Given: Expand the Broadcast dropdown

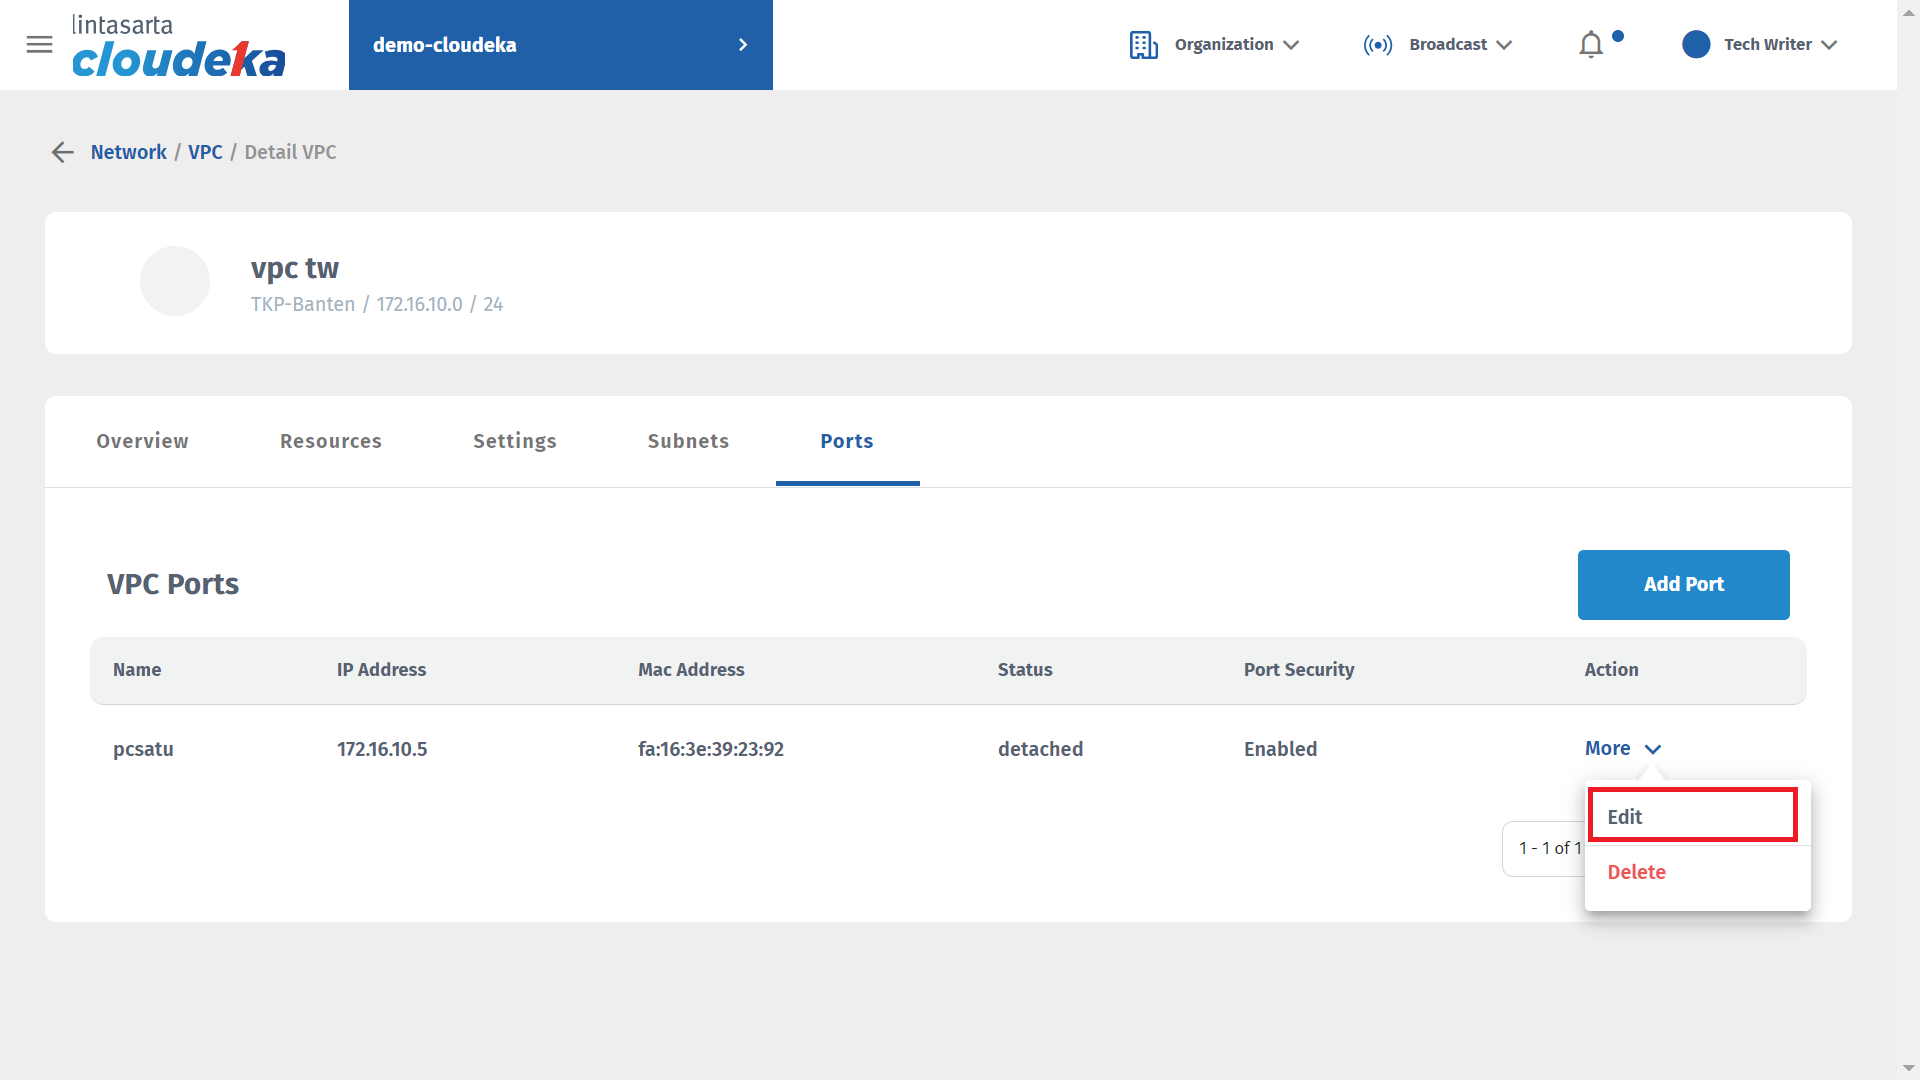Looking at the screenshot, I should click(x=1504, y=45).
